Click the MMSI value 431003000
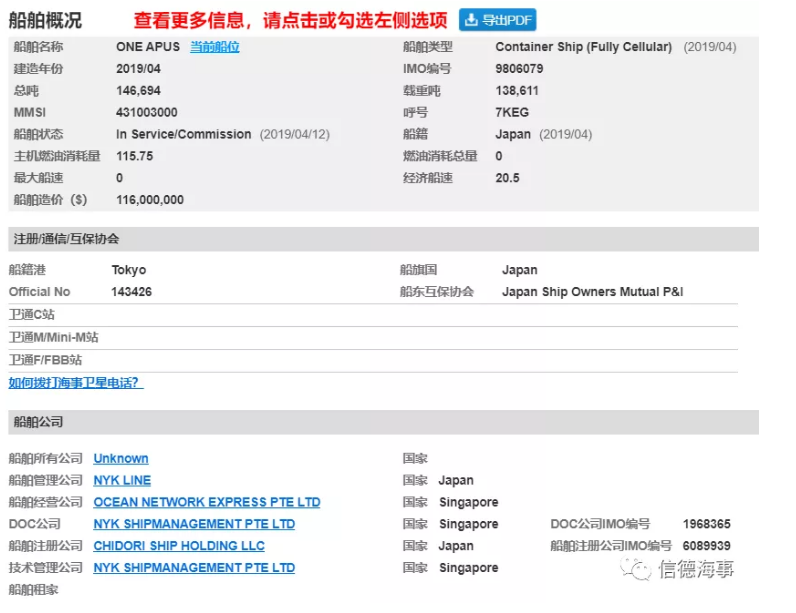 point(147,113)
